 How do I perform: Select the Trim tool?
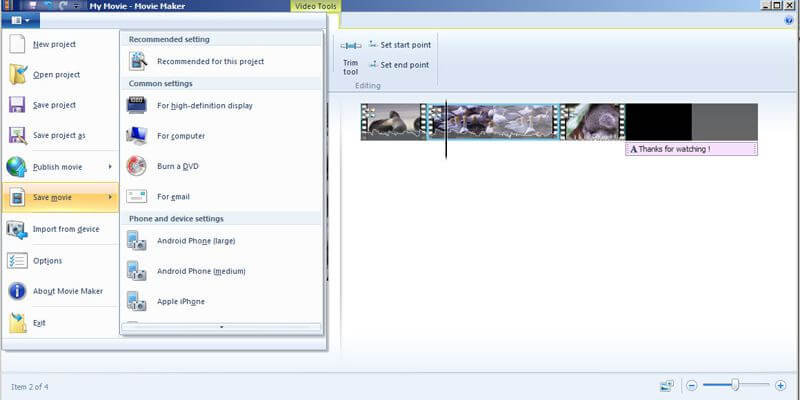(x=351, y=57)
